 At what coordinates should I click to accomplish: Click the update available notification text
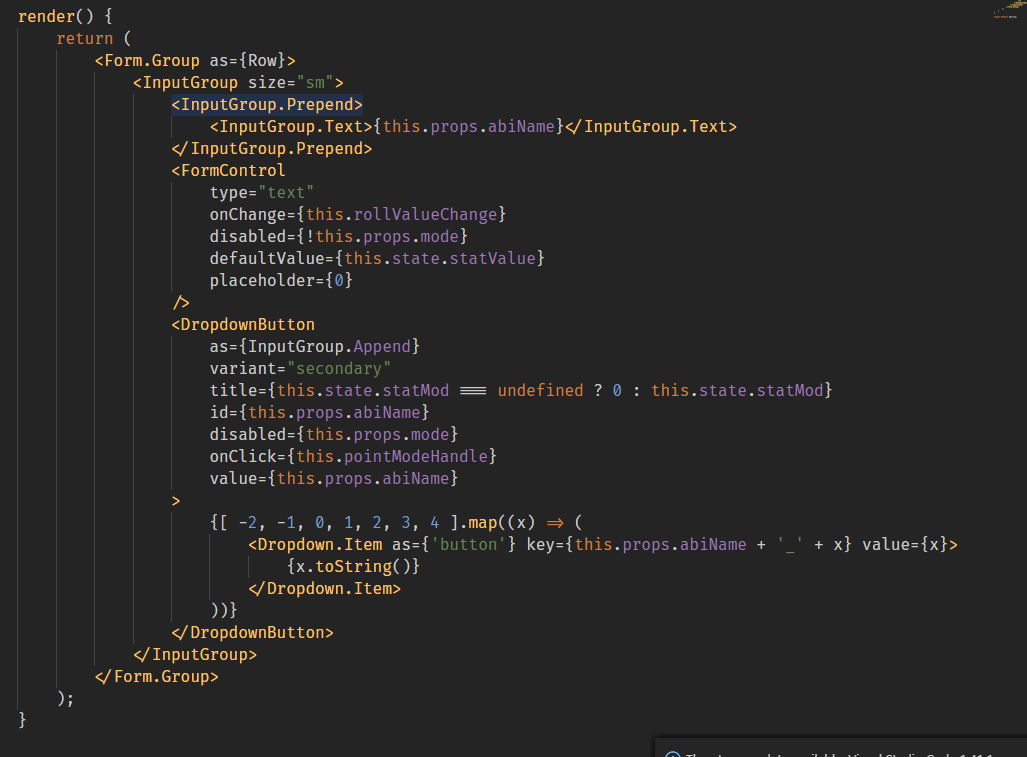[x=850, y=753]
